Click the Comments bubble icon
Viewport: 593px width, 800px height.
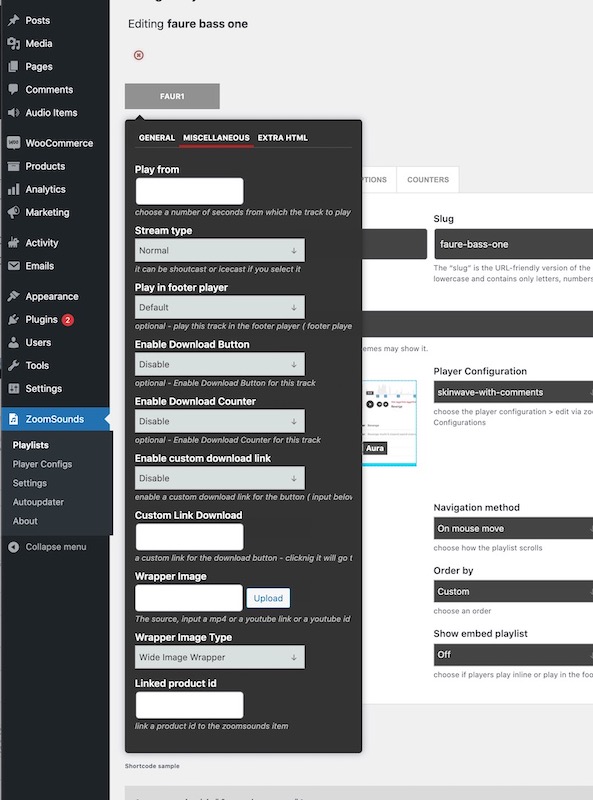tap(14, 89)
